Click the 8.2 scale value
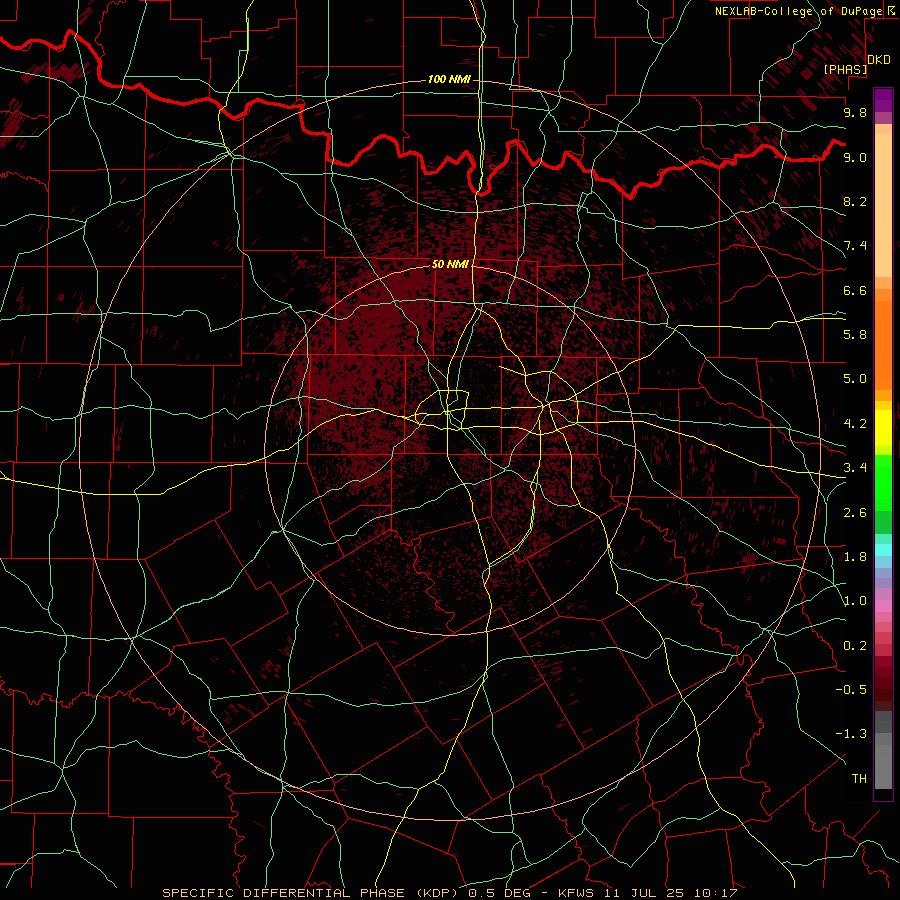 tap(855, 201)
